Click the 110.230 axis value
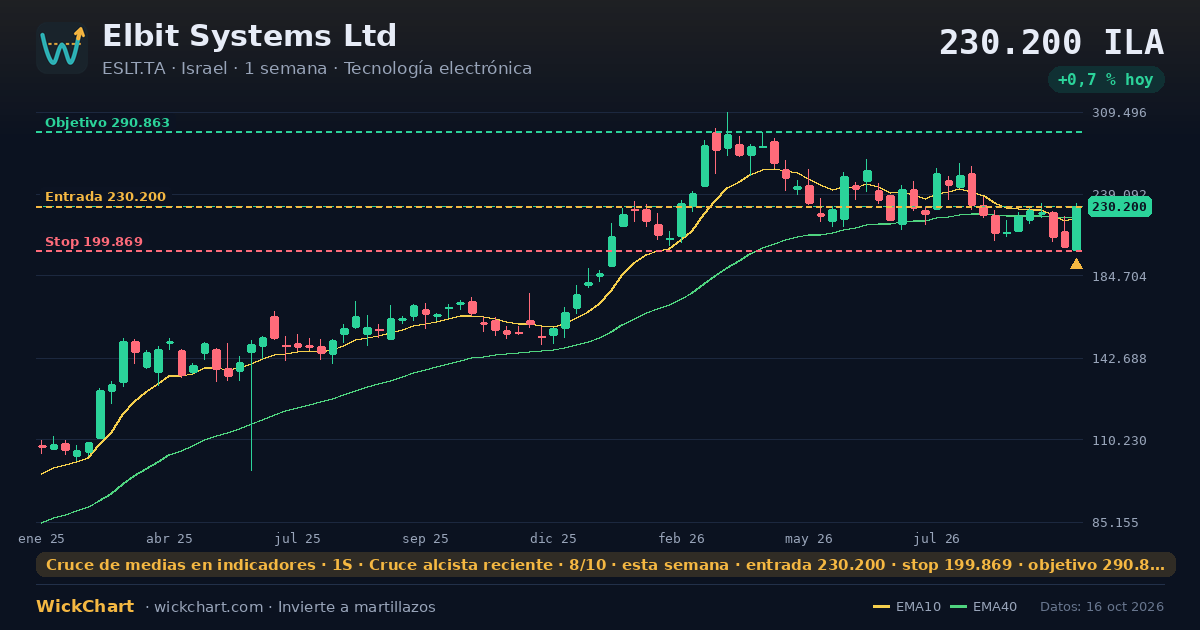Screen dimensions: 1200x630 point(1120,441)
